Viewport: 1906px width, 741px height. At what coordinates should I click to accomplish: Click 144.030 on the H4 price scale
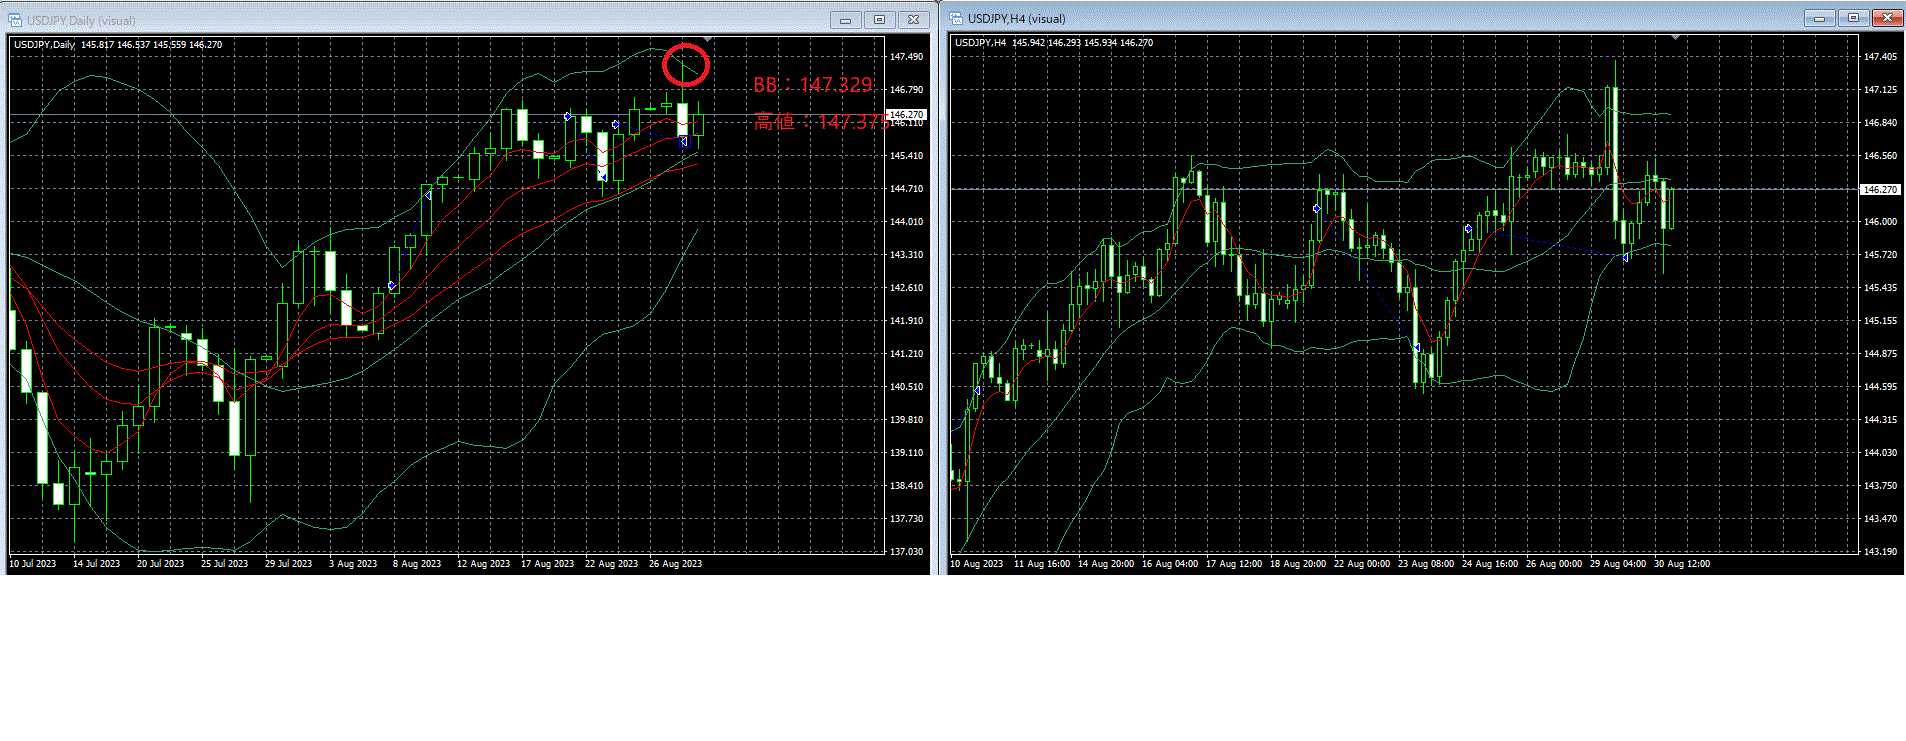1880,453
